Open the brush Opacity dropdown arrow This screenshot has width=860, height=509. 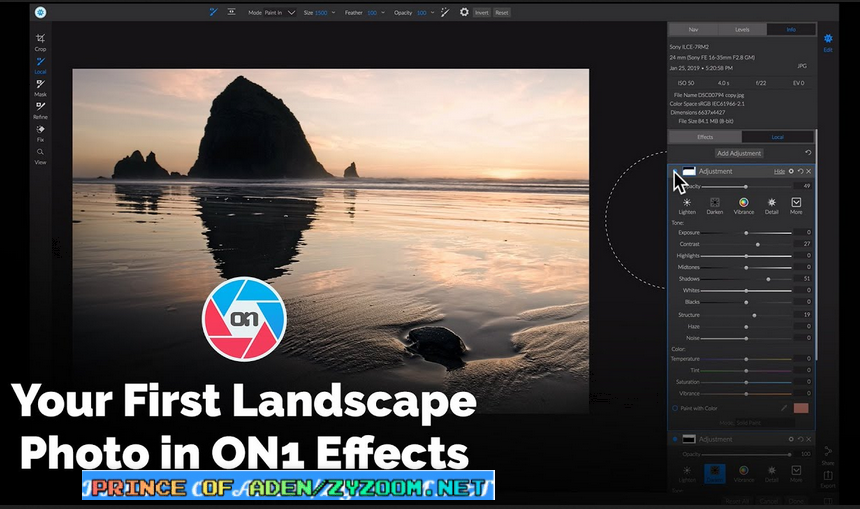(432, 13)
